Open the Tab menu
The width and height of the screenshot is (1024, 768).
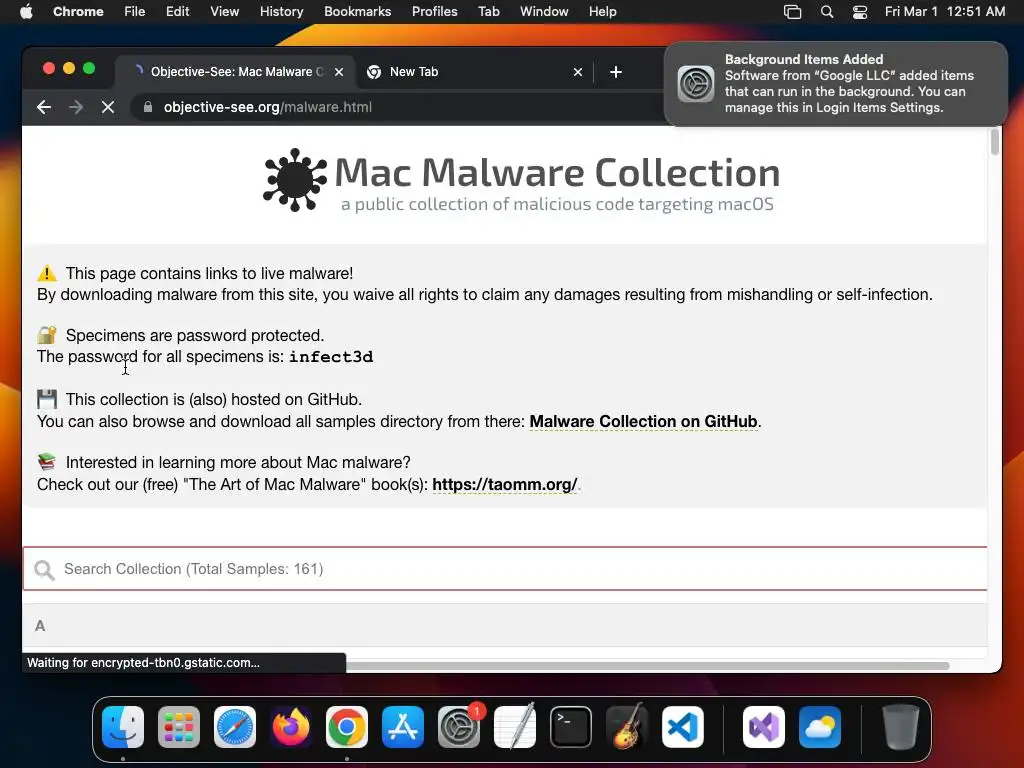488,11
